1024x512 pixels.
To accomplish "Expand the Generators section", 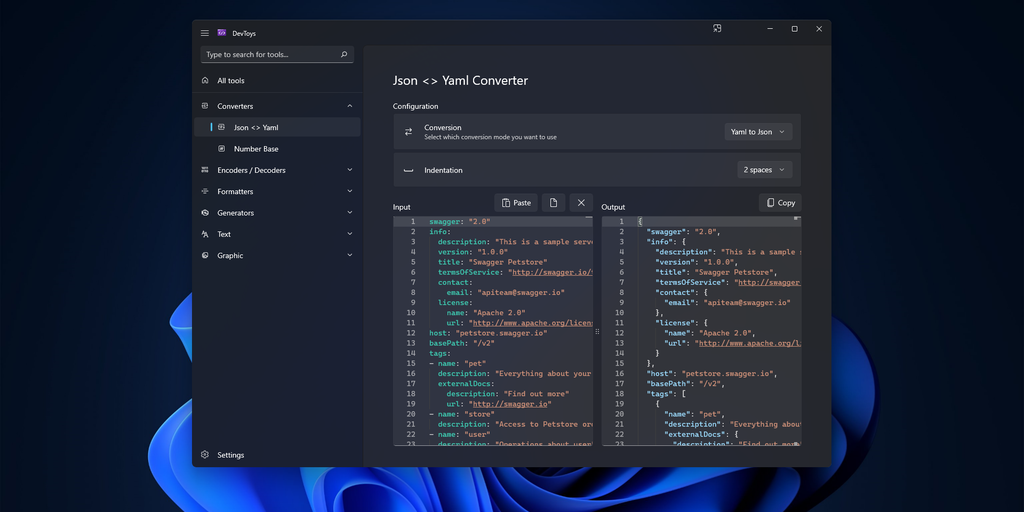I will tap(349, 213).
